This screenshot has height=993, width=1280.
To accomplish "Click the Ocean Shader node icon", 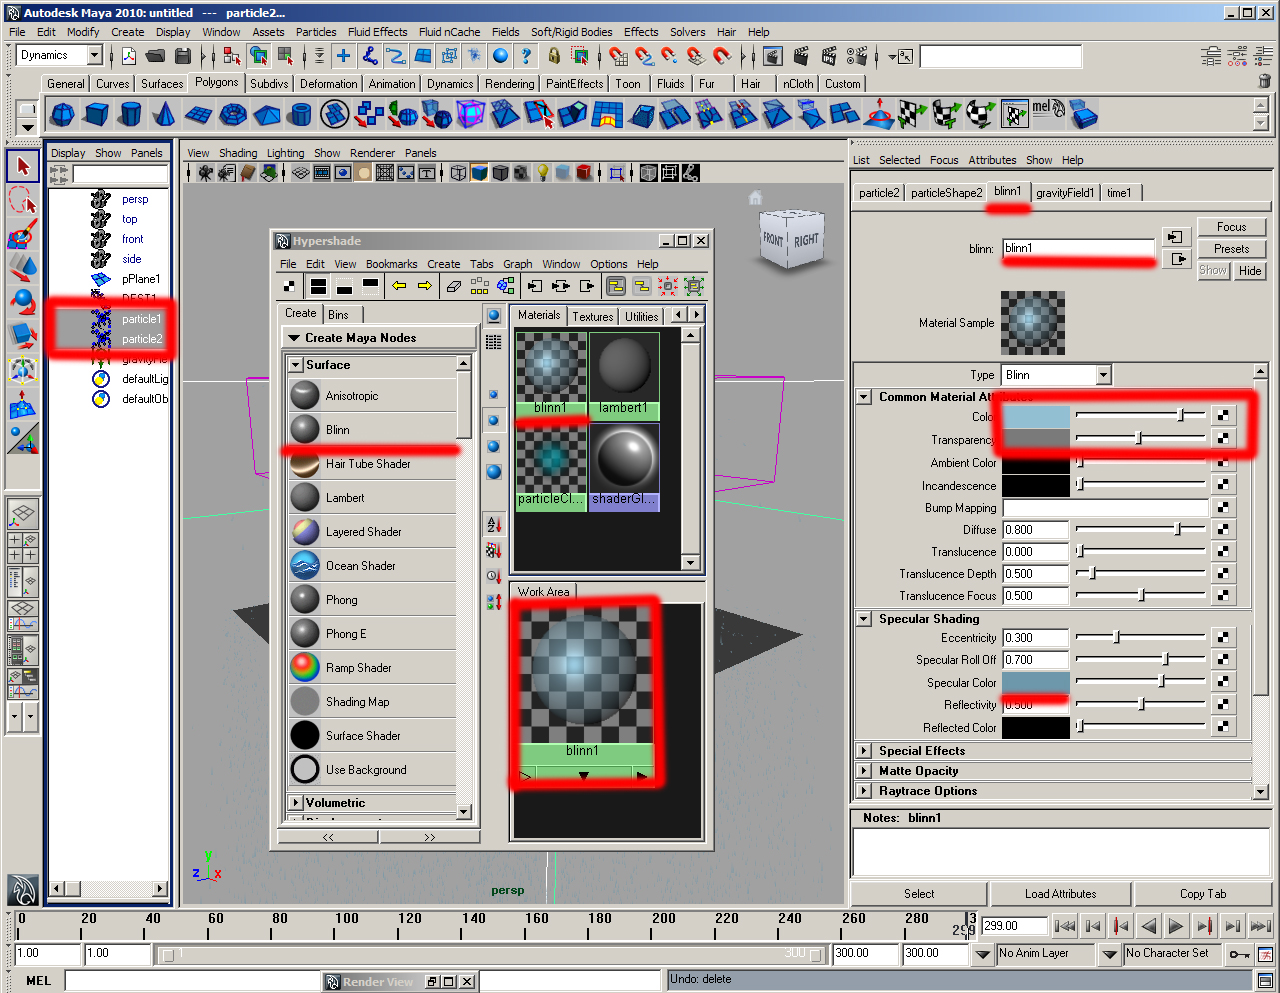I will coord(305,565).
